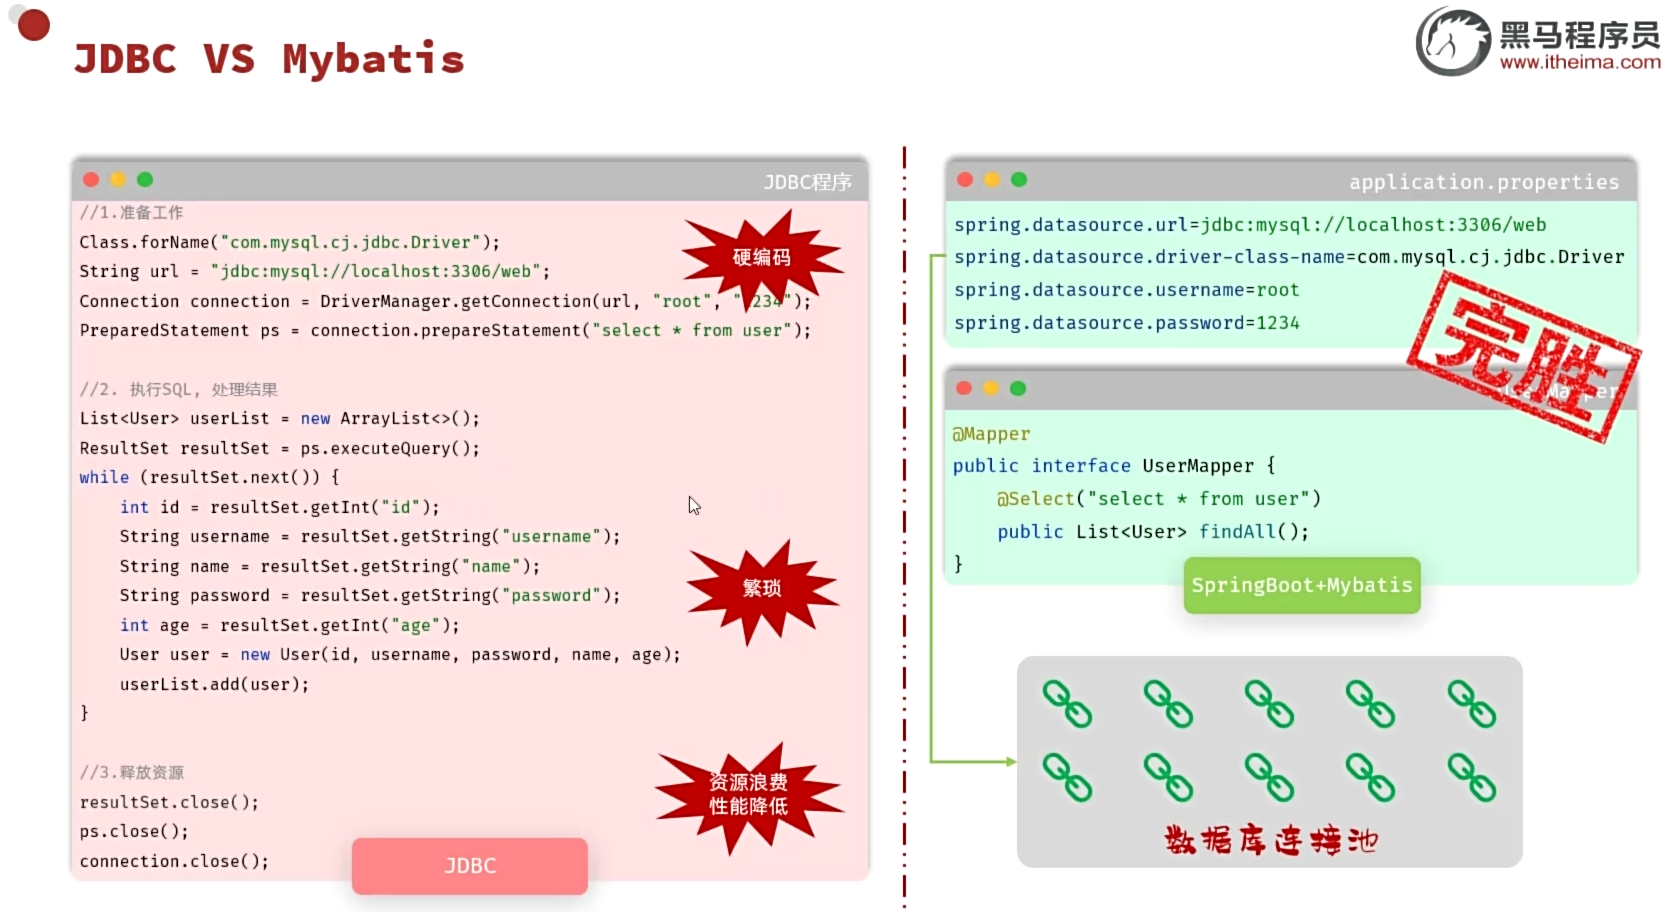Image resolution: width=1672 pixels, height=912 pixels.
Task: Click the comment //3.释放资源
Action: [x=132, y=772]
